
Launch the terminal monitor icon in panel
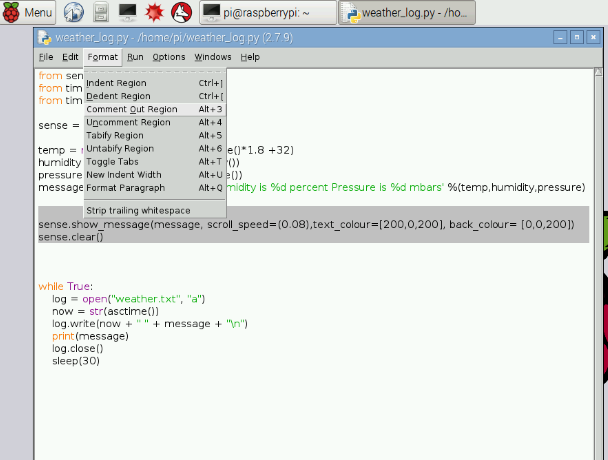click(x=128, y=12)
